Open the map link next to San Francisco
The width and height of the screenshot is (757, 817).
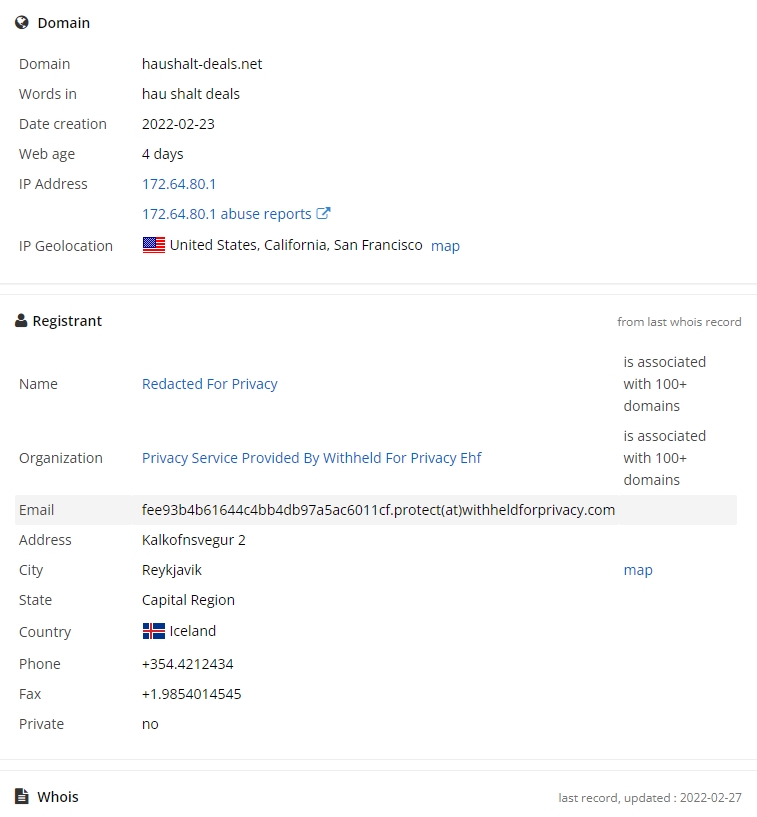445,246
